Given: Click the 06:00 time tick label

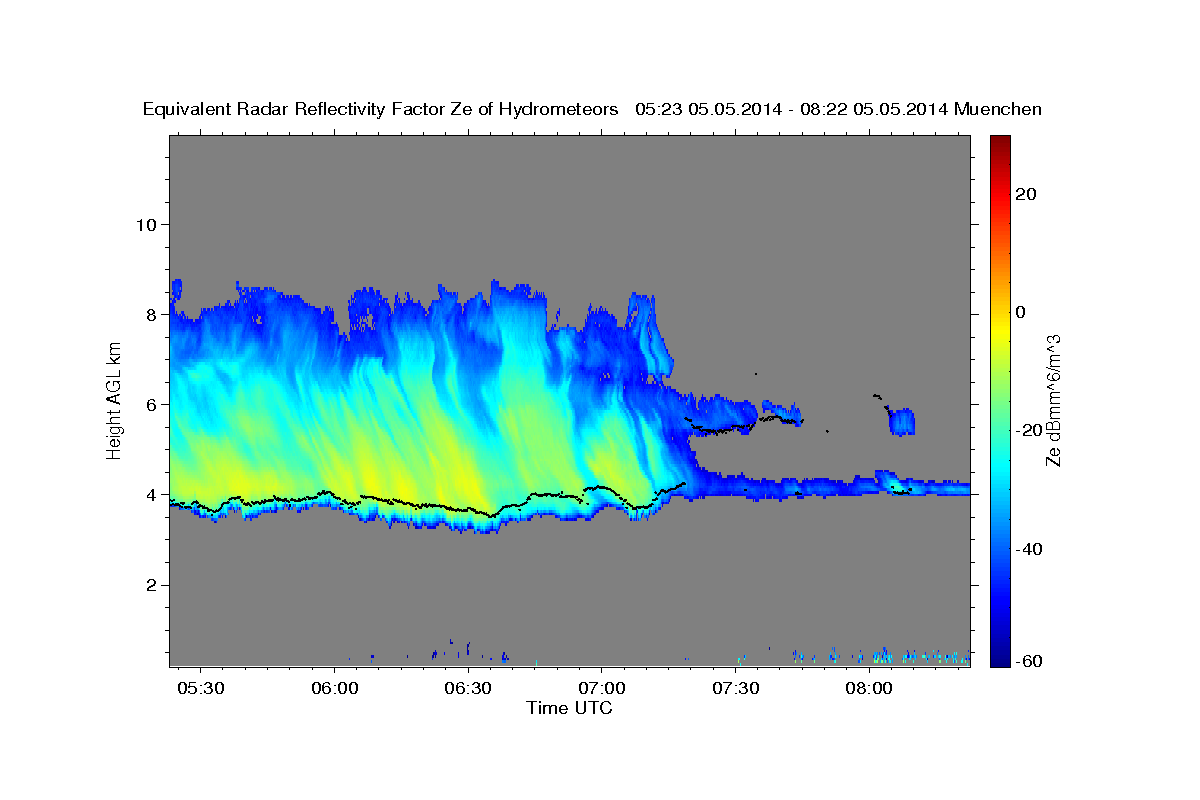Looking at the screenshot, I should click(x=334, y=689).
